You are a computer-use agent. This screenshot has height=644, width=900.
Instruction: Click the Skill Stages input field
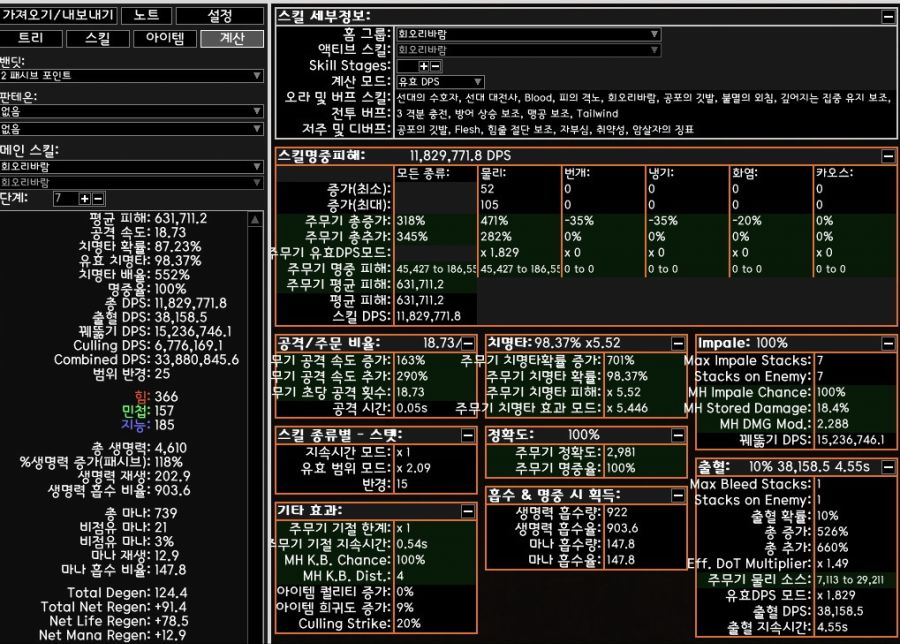click(407, 66)
